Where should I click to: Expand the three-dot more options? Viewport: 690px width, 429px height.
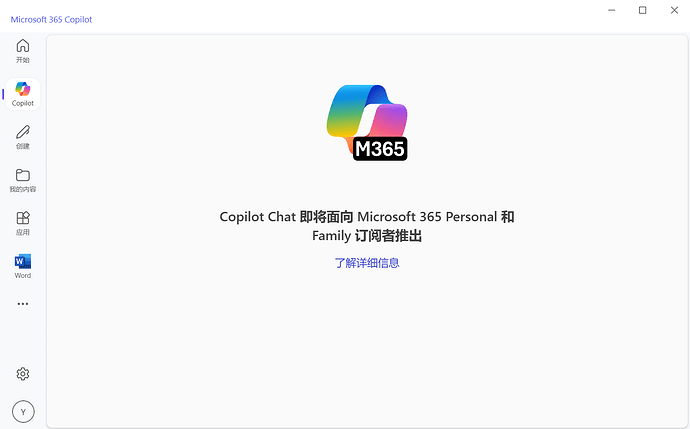tap(22, 304)
